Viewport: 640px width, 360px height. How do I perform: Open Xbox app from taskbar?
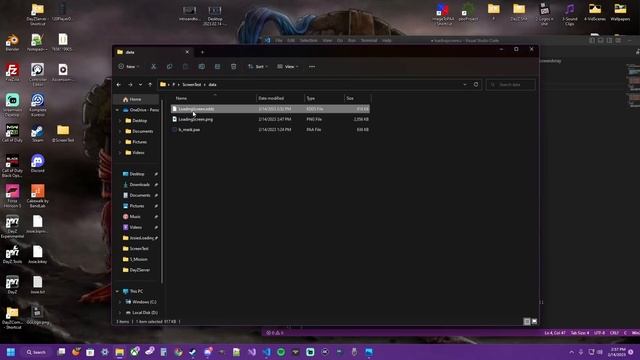point(135,352)
